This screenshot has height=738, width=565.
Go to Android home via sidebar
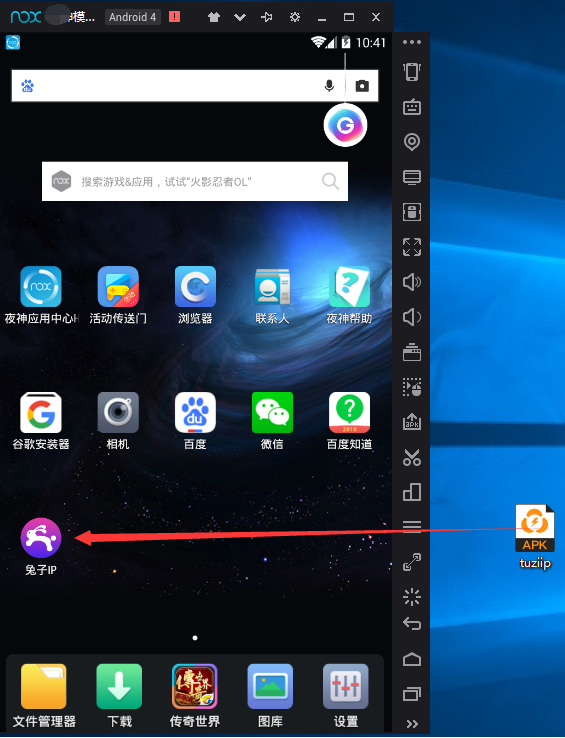pyautogui.click(x=412, y=659)
